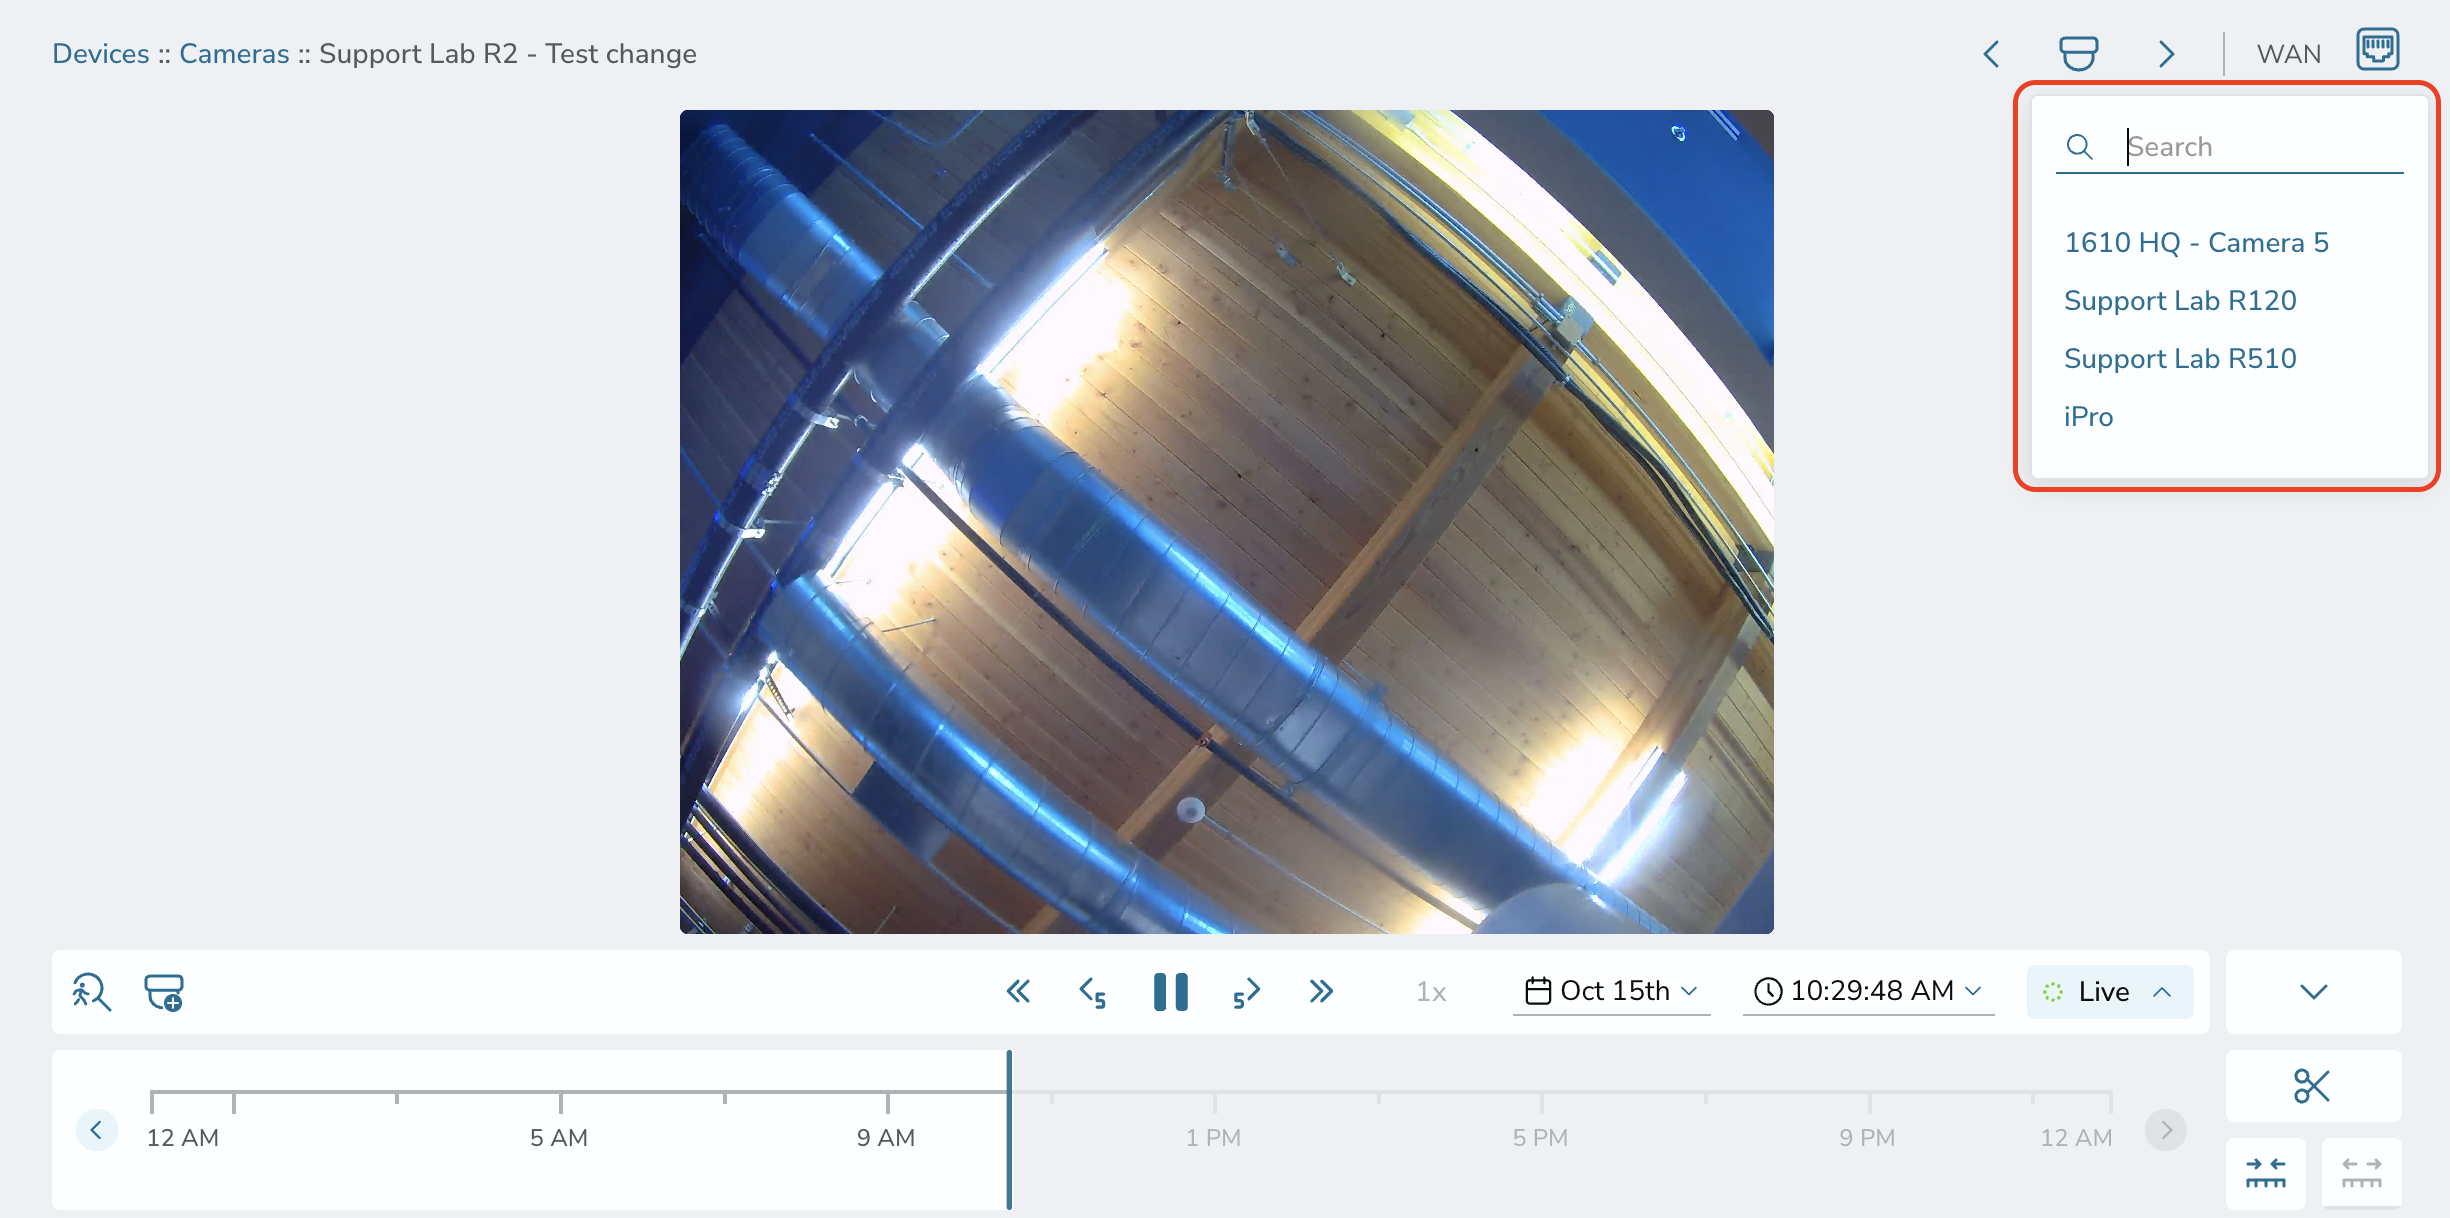Pause the live video playback
Viewport: 2450px width, 1218px height.
click(1170, 991)
